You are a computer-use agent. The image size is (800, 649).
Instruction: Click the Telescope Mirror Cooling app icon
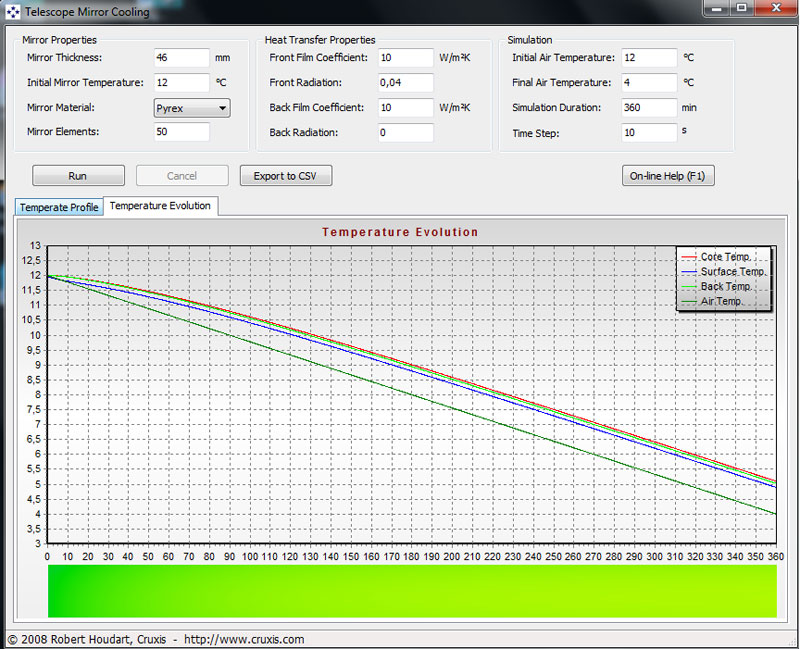tap(13, 12)
